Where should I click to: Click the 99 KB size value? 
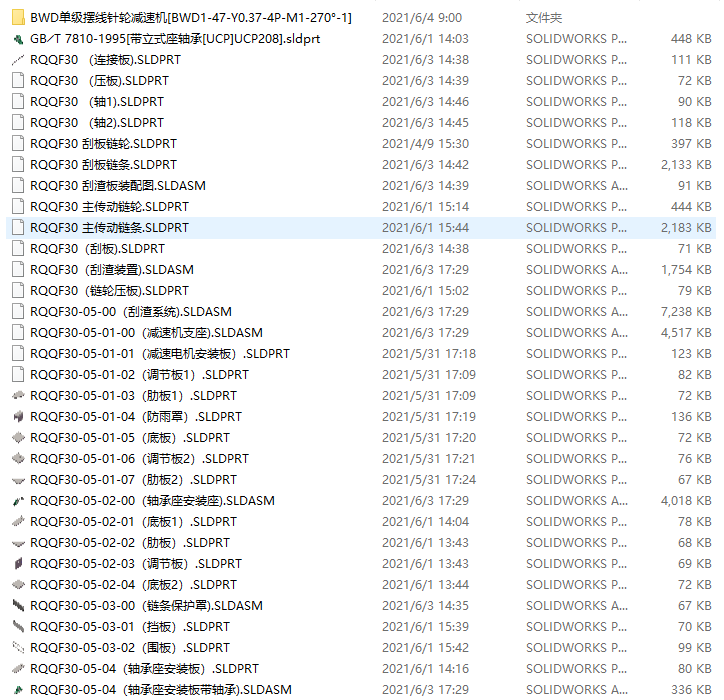(x=694, y=648)
